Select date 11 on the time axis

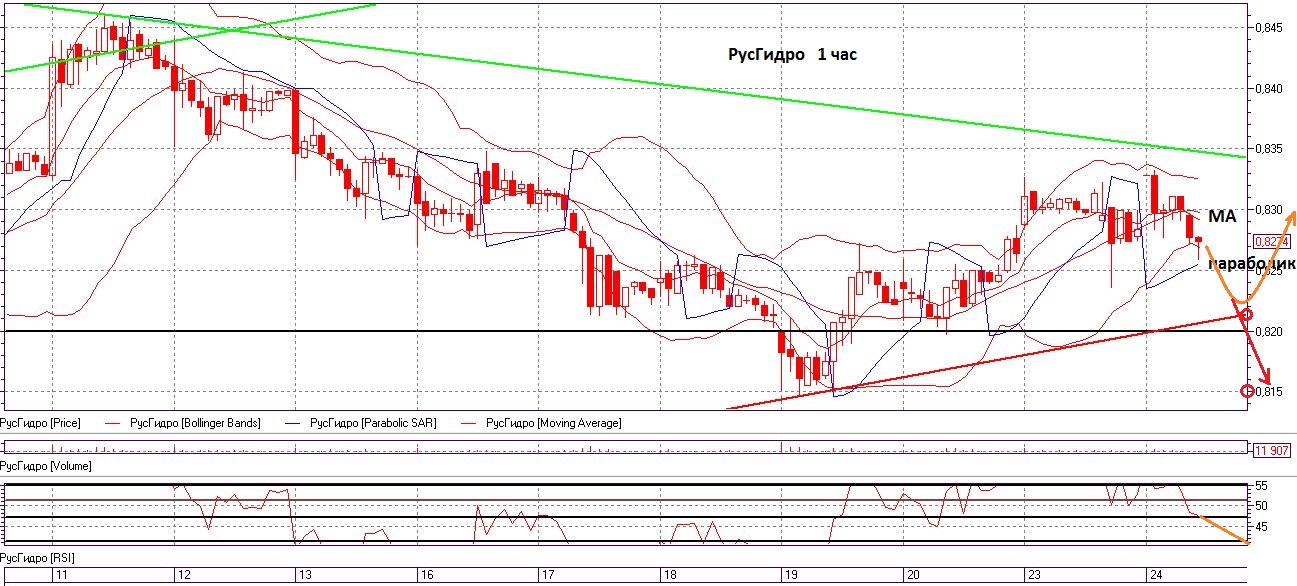point(60,576)
